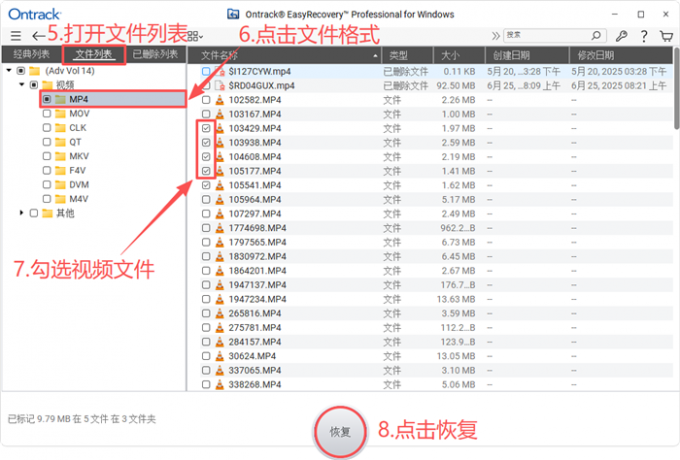This screenshot has height=460, width=680.
Task: Open the view mode grid dropdown
Action: coord(195,36)
